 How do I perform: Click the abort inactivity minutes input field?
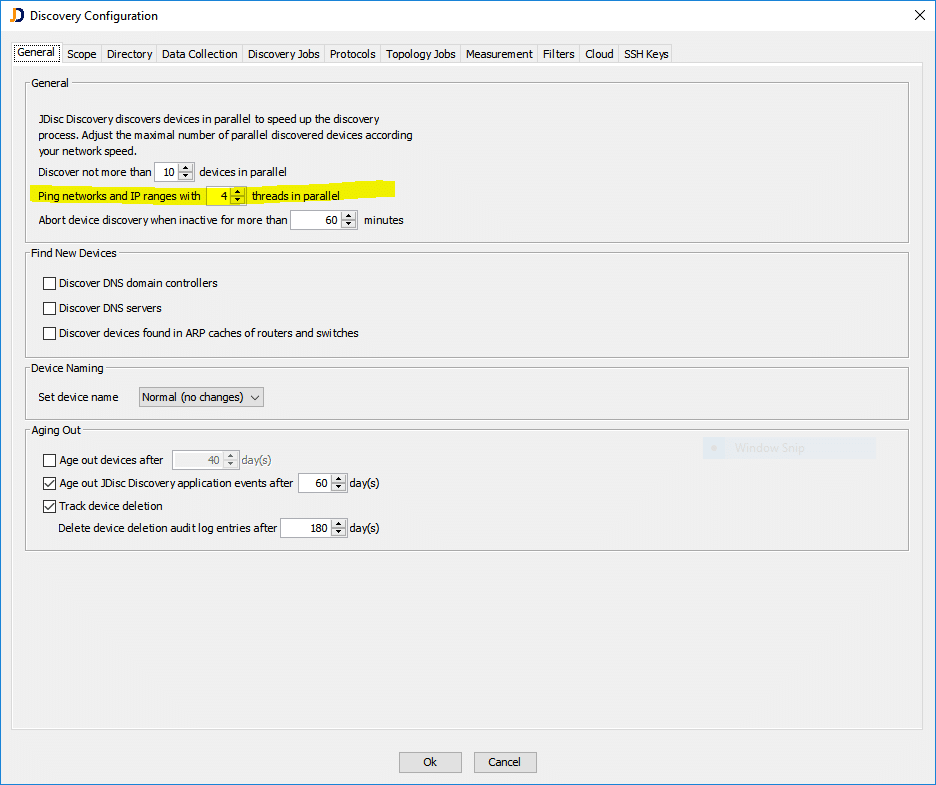[x=315, y=220]
